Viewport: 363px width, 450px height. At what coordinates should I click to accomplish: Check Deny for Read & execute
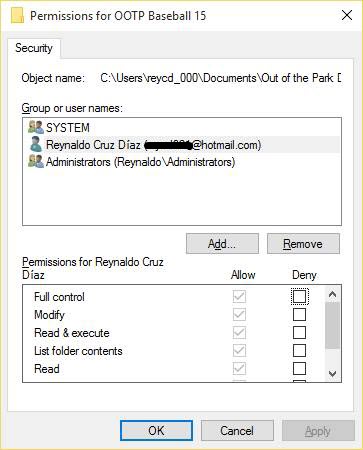click(x=299, y=332)
